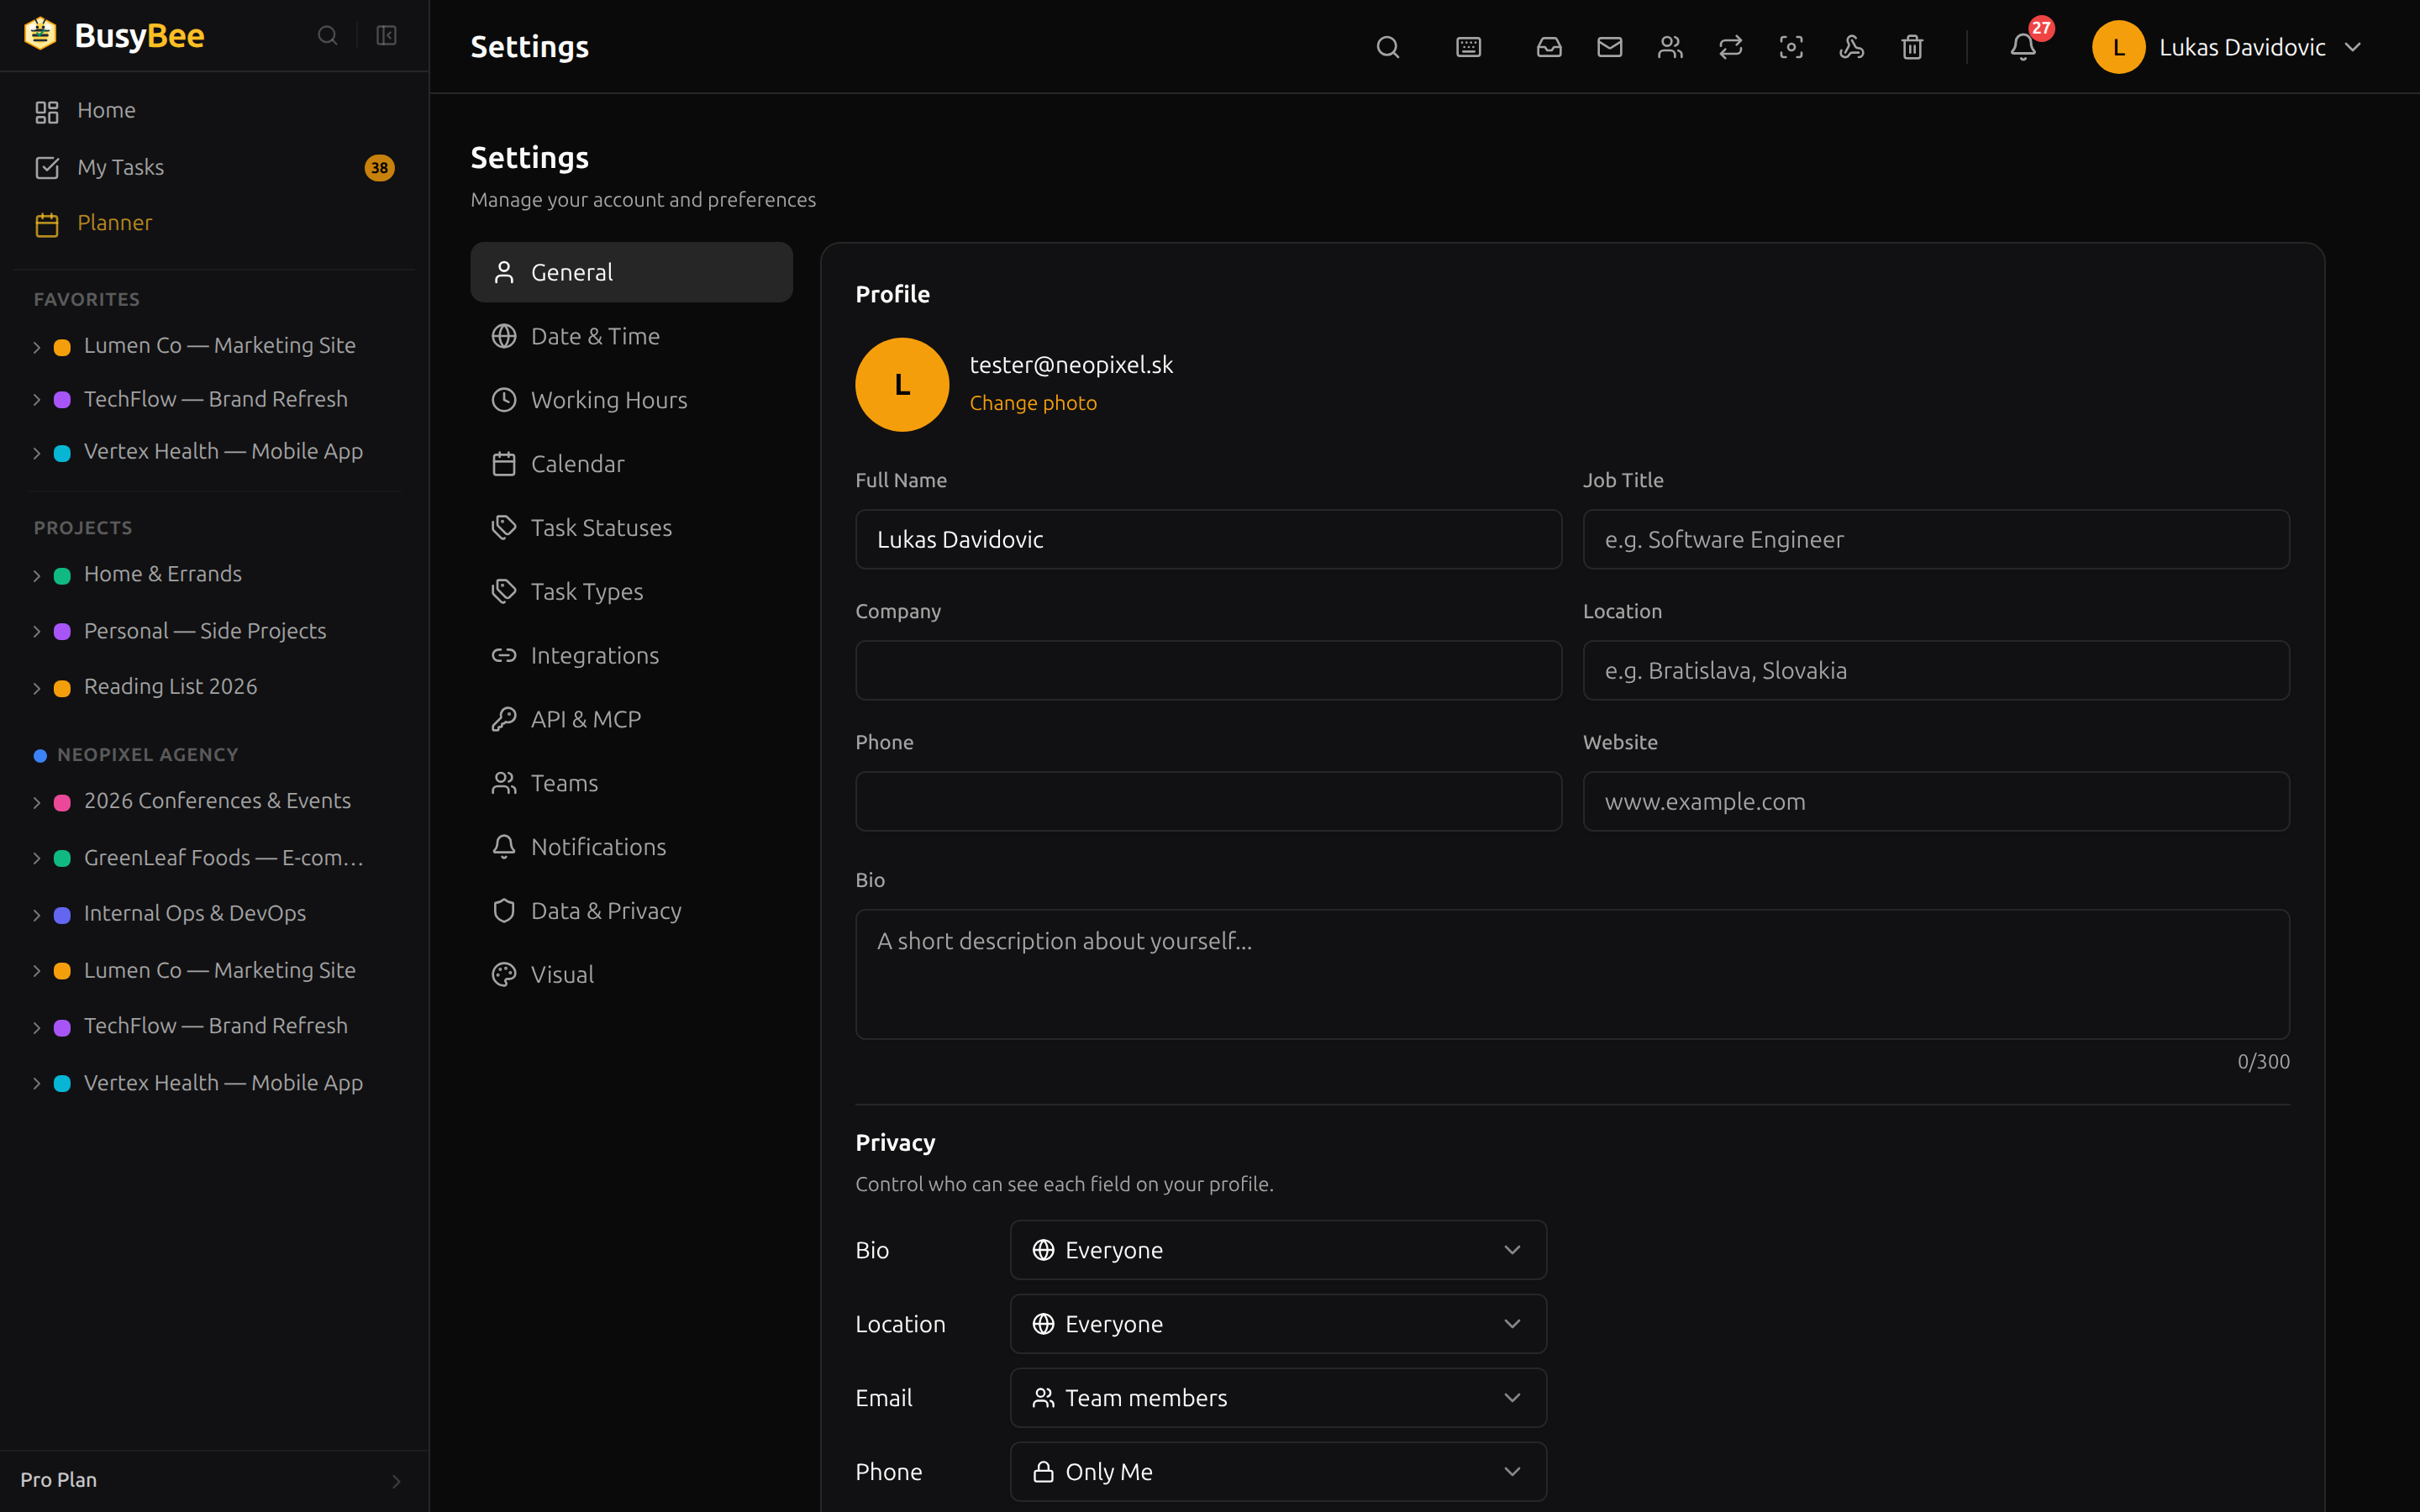Expand 2026 Conferences & Events project
The image size is (2420, 1512).
[37, 802]
